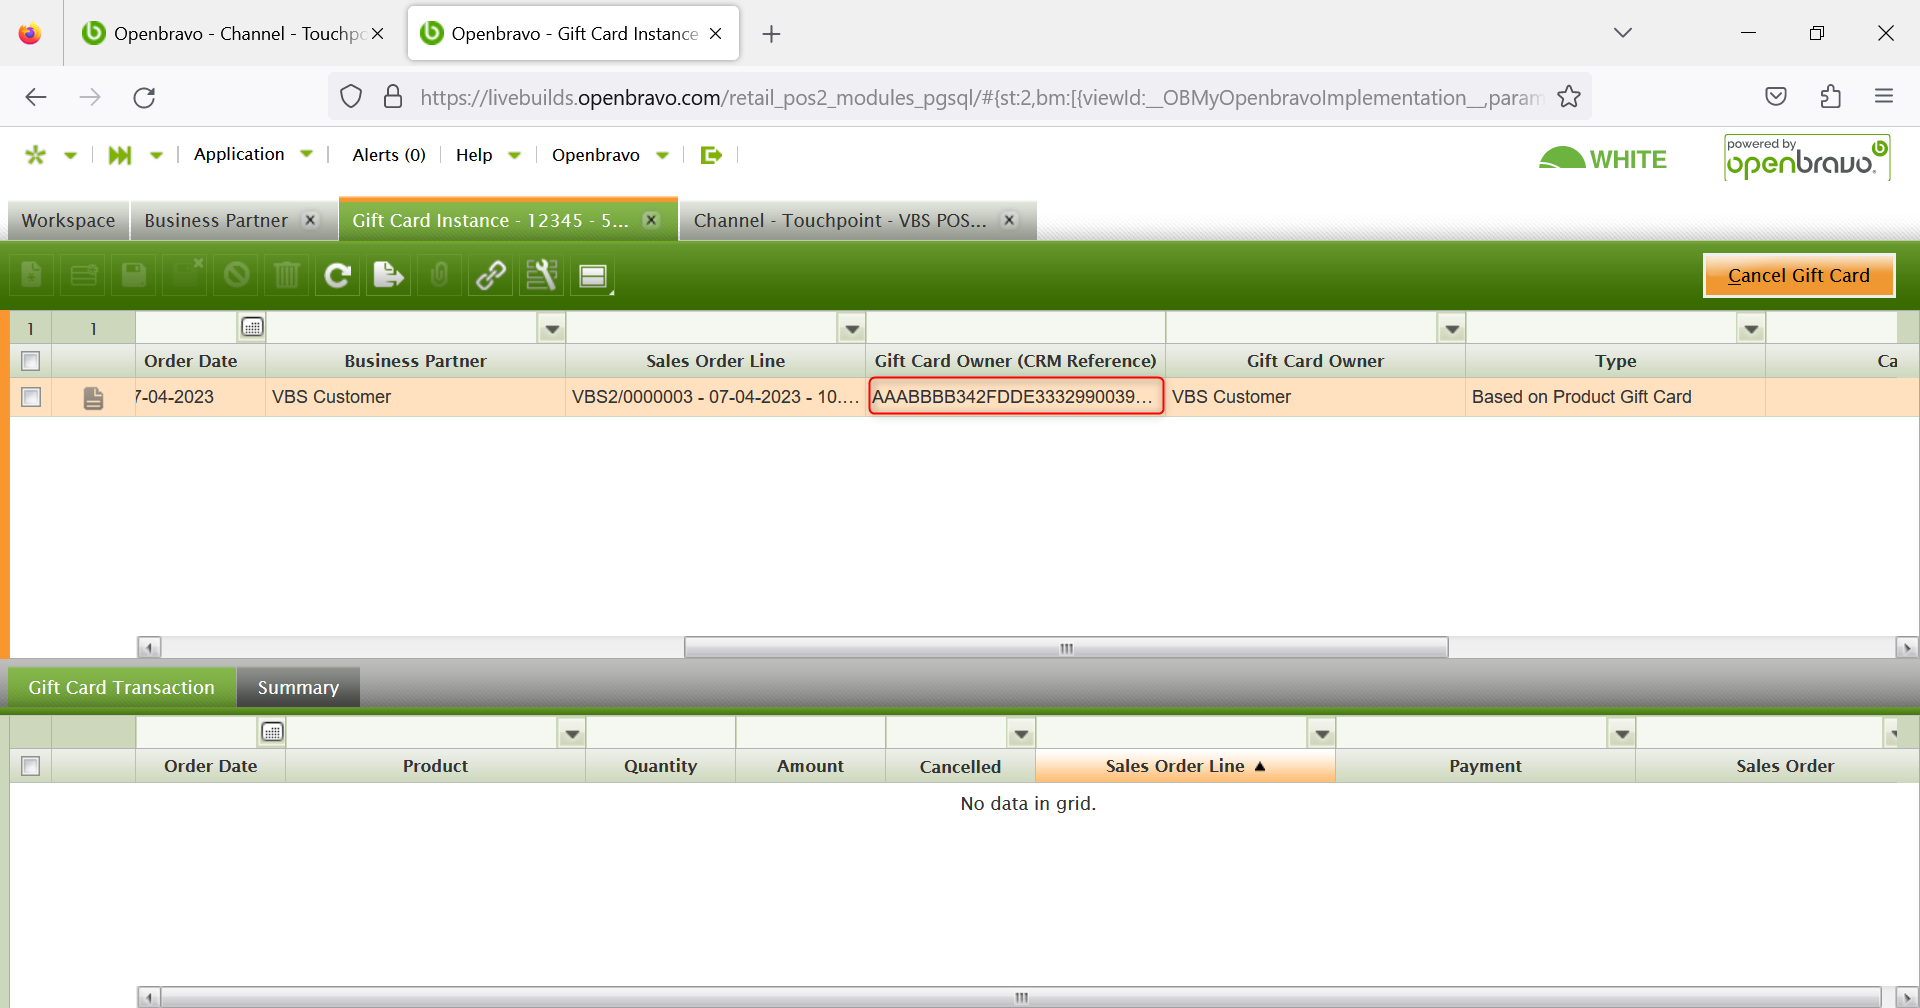The image size is (1920, 1008).
Task: Click the Attachments paperclip icon
Action: [x=440, y=275]
